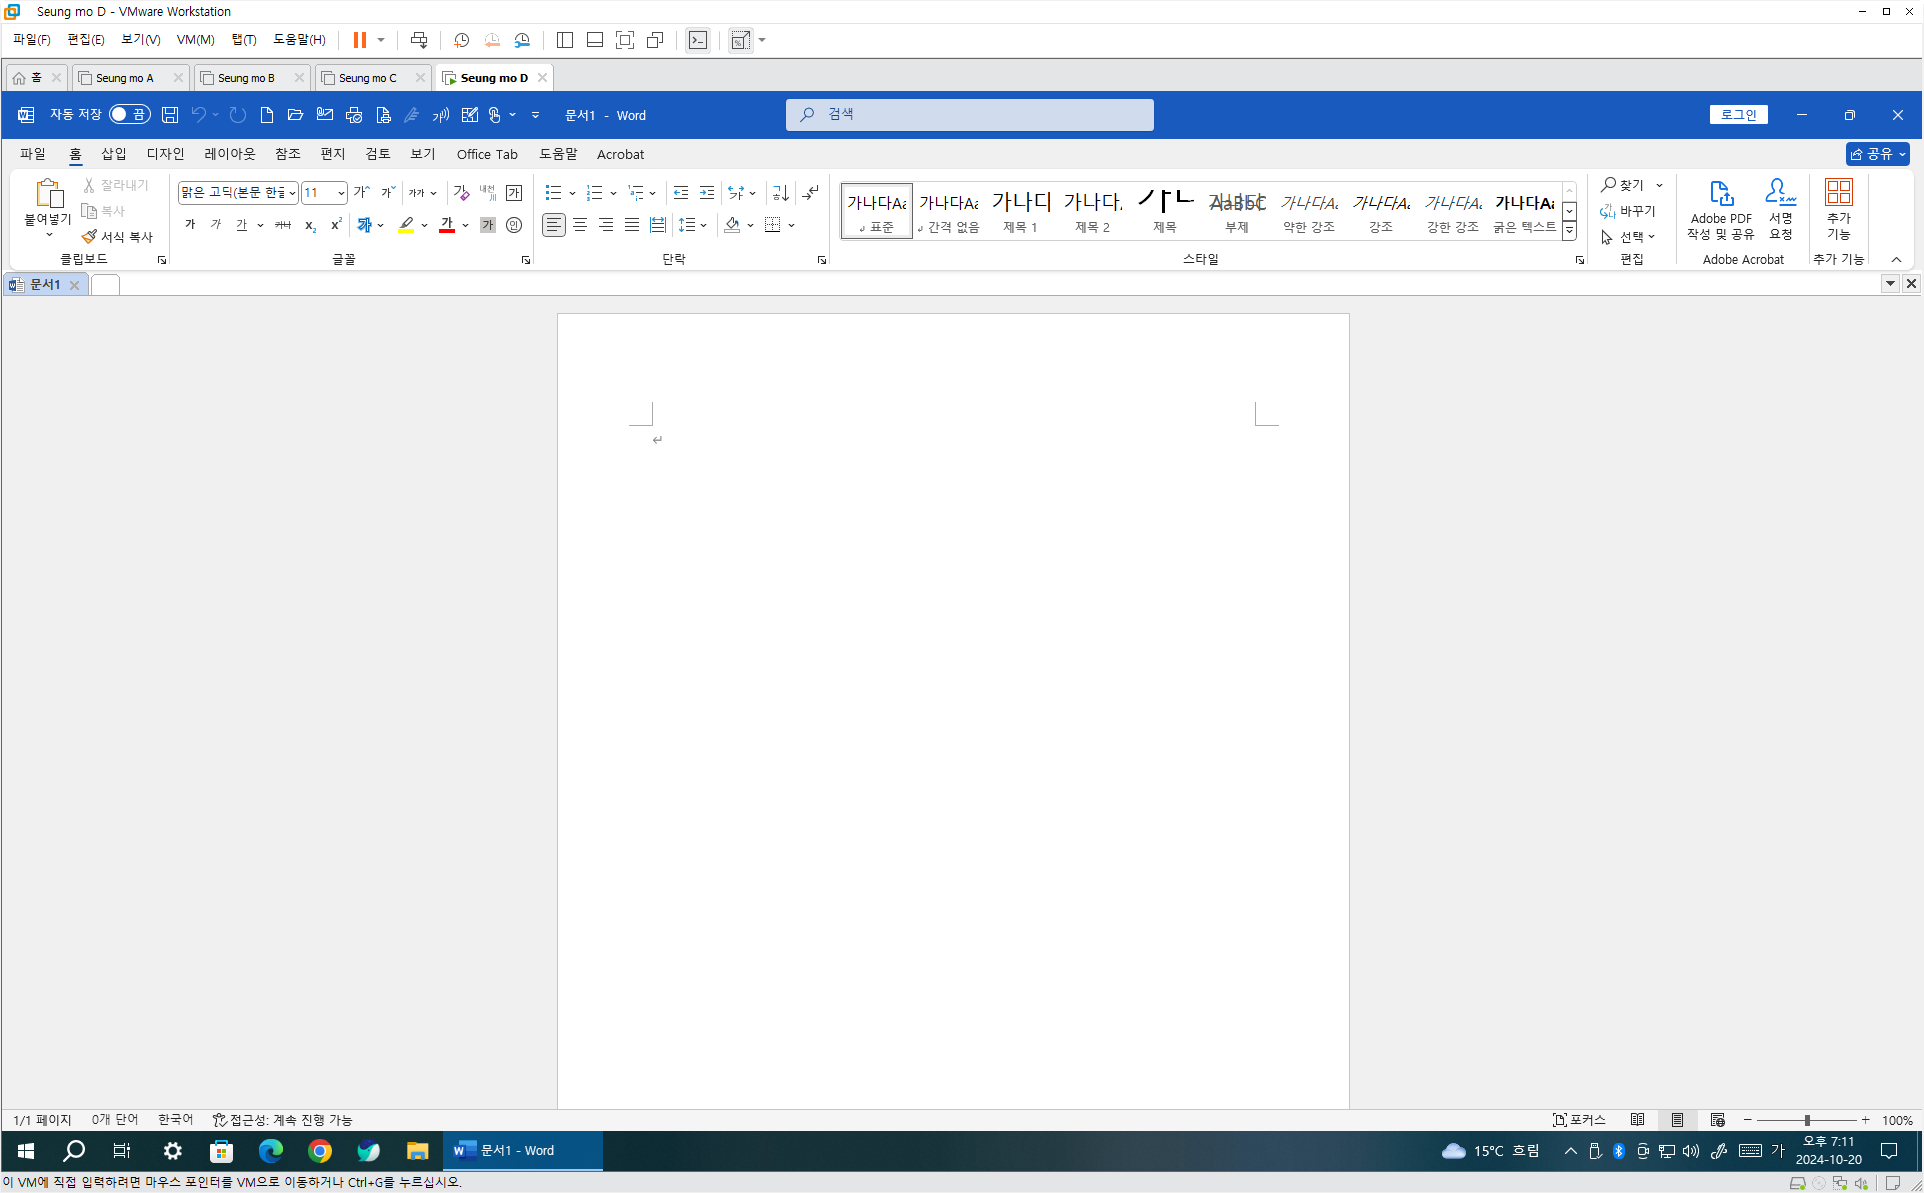Image resolution: width=1924 pixels, height=1193 pixels.
Task: Increase paragraph indent
Action: pyautogui.click(x=707, y=192)
